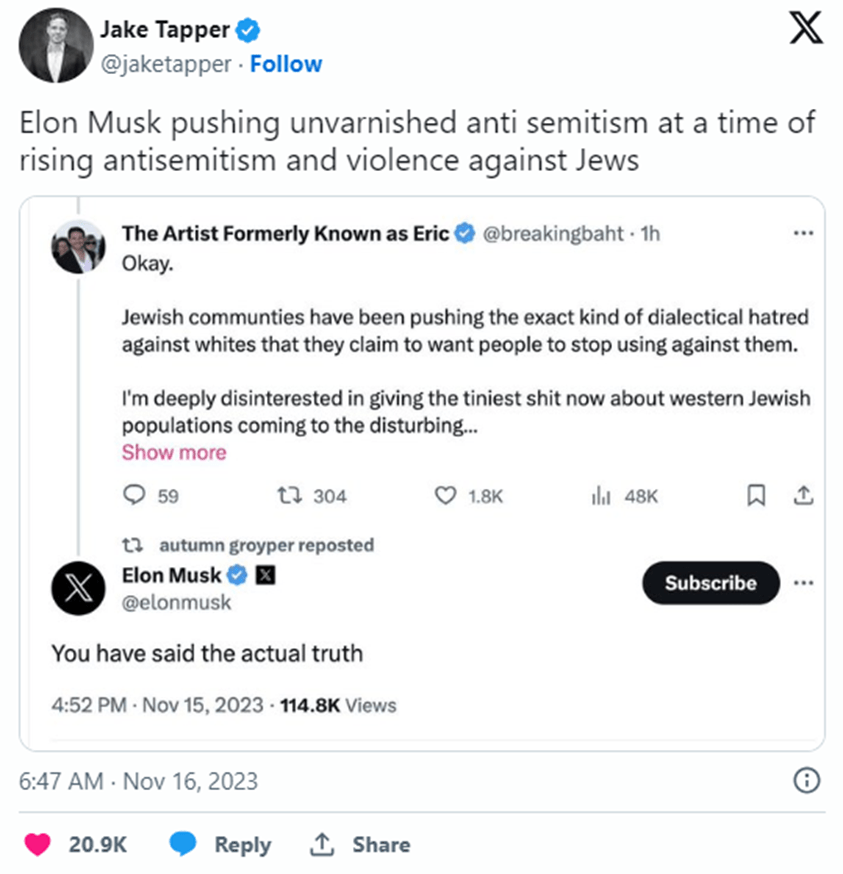Open Elon Musk's X avatar
Screen dimensions: 843x874
pos(79,587)
